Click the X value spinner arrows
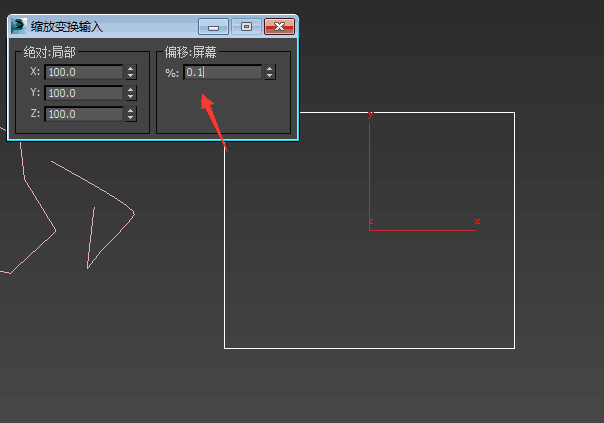604x423 pixels. click(131, 72)
